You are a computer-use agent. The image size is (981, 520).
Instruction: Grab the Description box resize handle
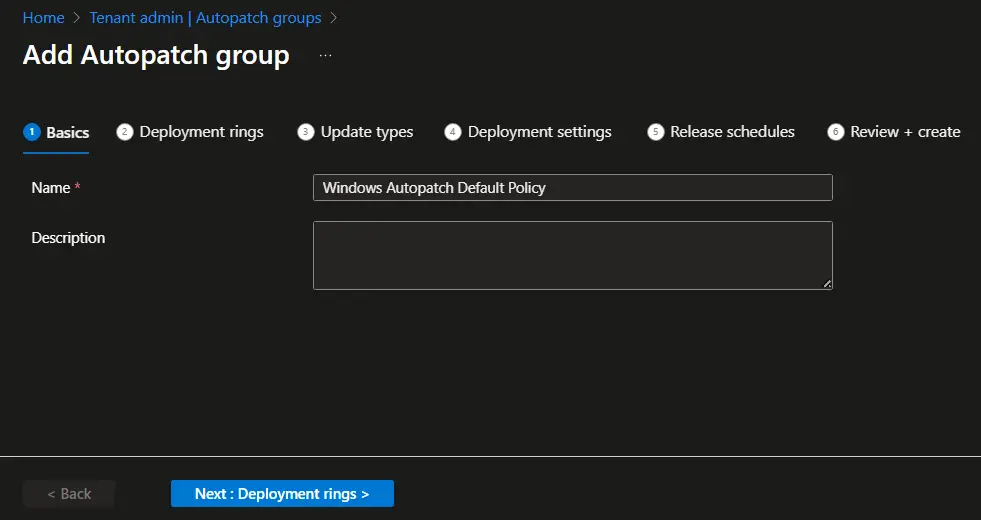pyautogui.click(x=827, y=284)
